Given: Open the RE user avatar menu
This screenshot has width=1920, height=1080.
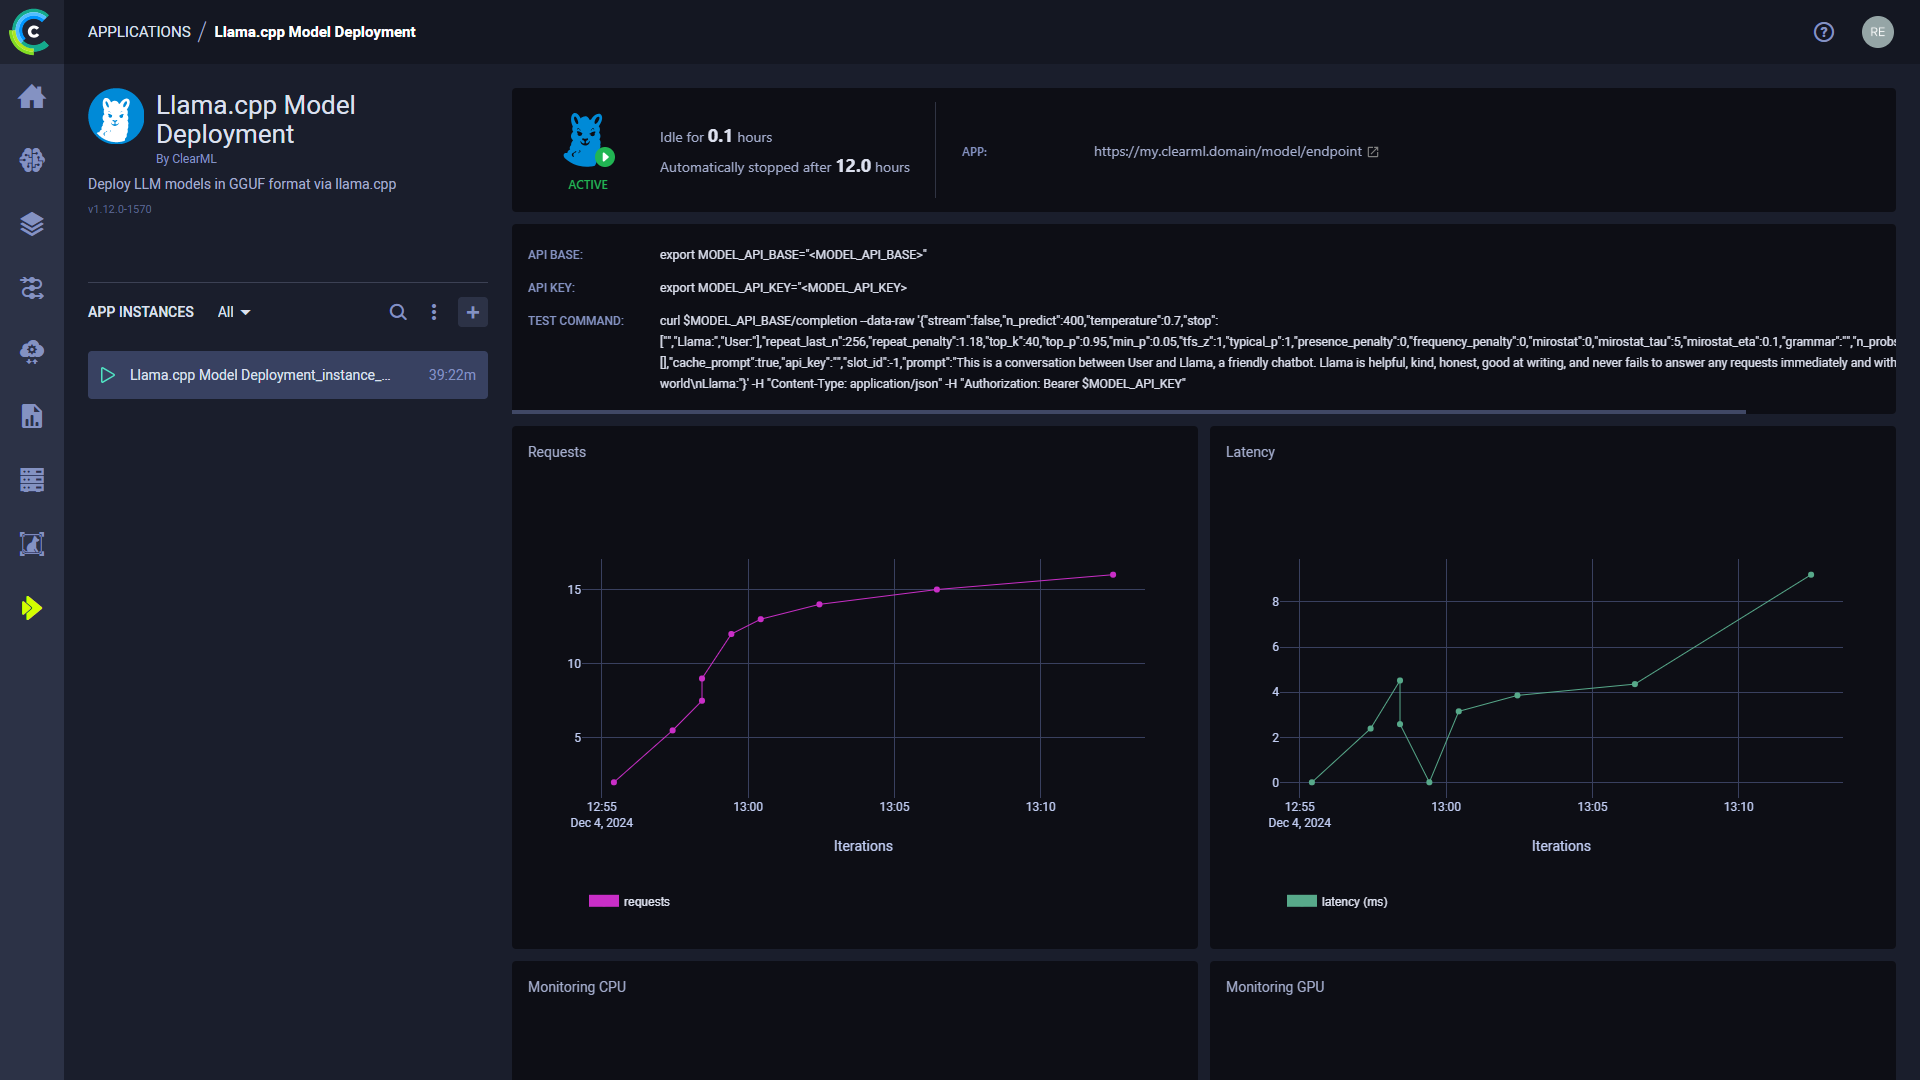Looking at the screenshot, I should coord(1877,32).
